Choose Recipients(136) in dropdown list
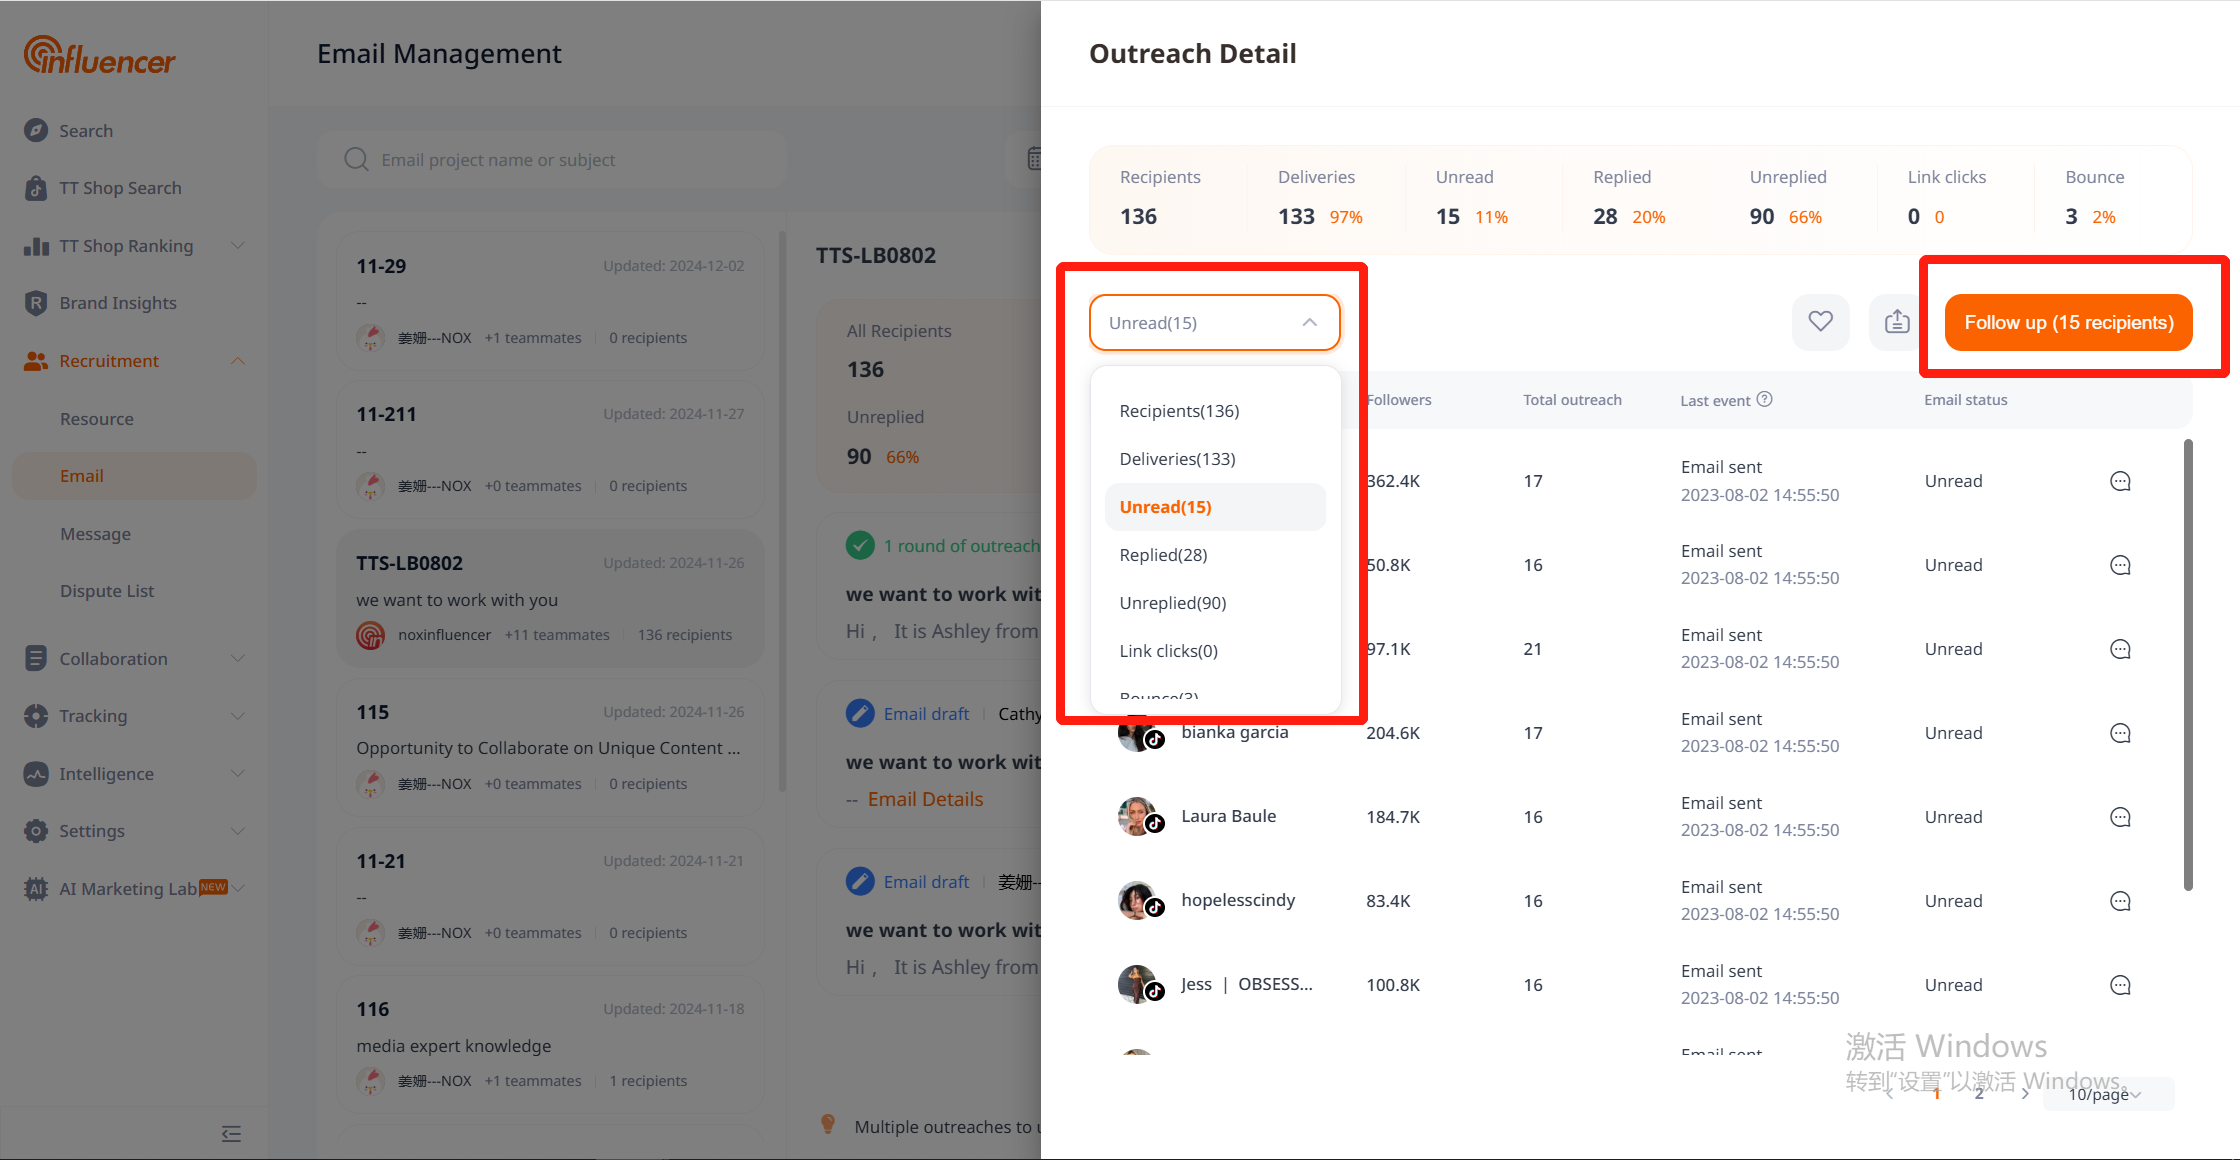Screen dimensions: 2240x1160 (1179, 411)
